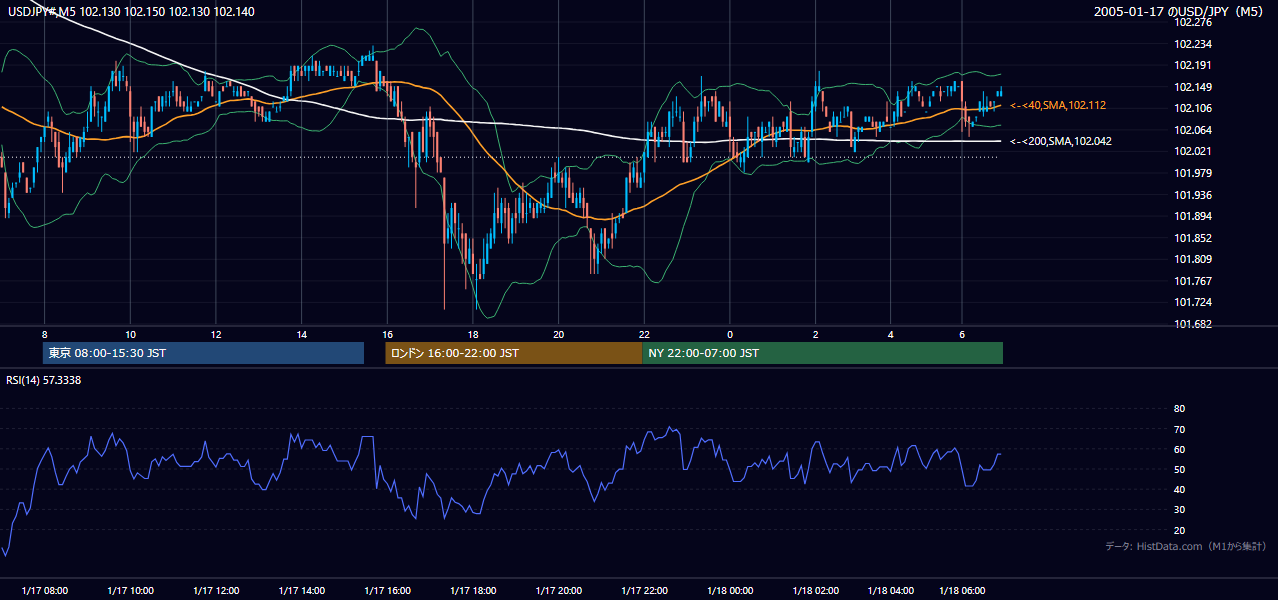Click the 1/17 14:00 time axis label
The width and height of the screenshot is (1278, 600).
(x=302, y=591)
